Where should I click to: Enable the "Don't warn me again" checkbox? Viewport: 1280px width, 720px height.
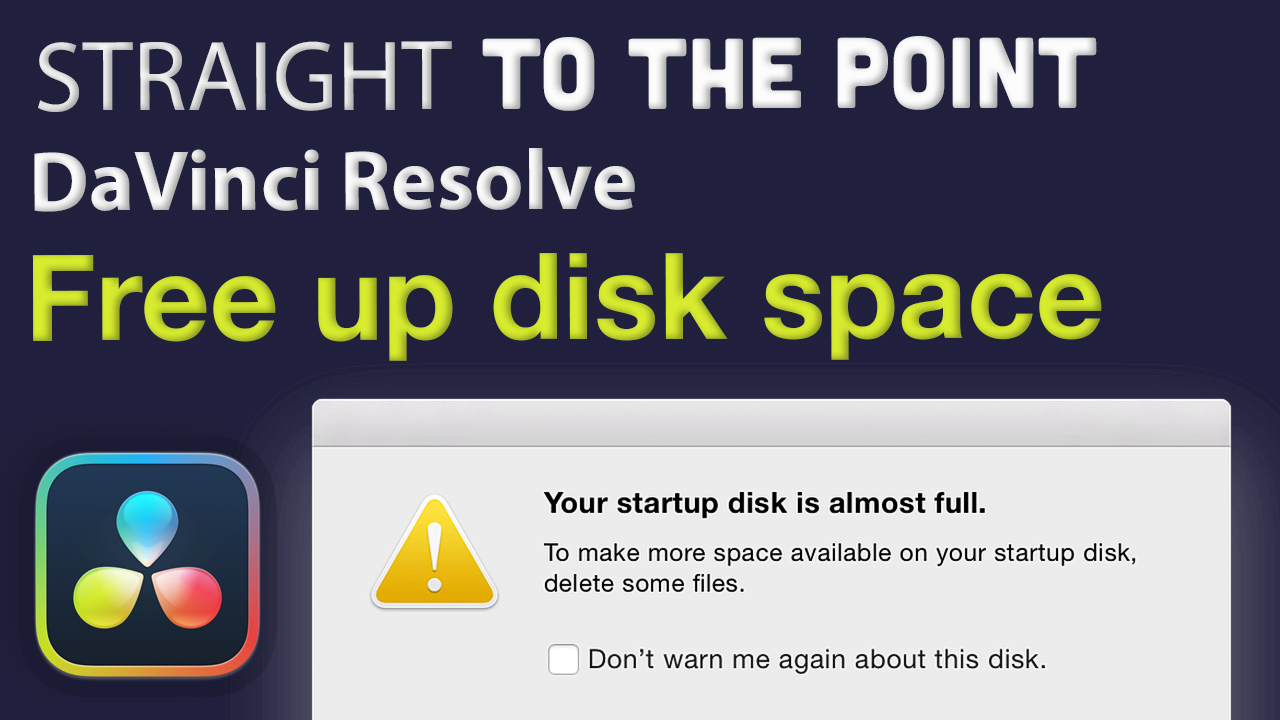[563, 660]
